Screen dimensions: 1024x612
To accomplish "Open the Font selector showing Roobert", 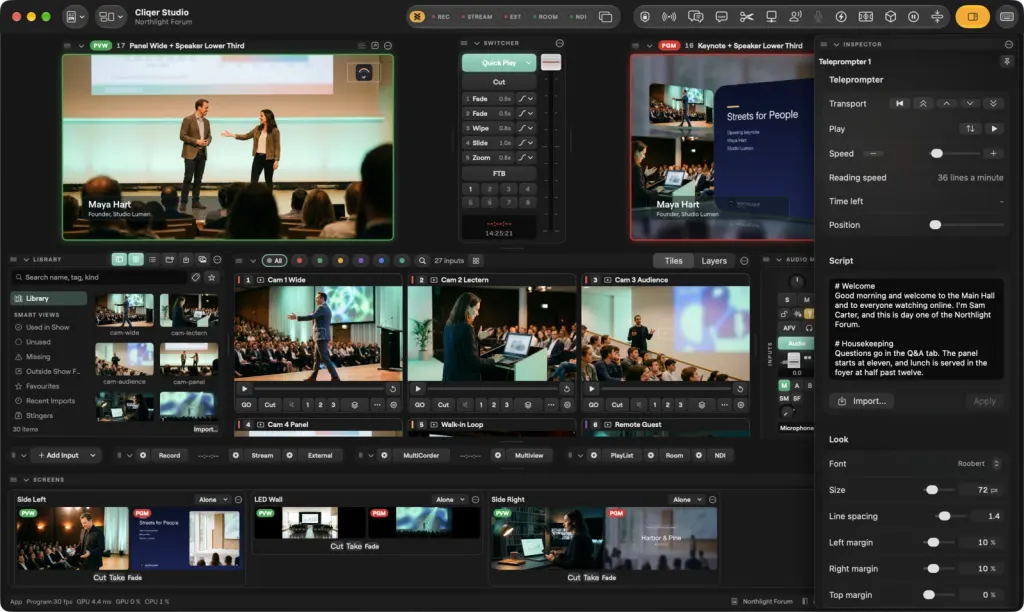I will (x=978, y=464).
